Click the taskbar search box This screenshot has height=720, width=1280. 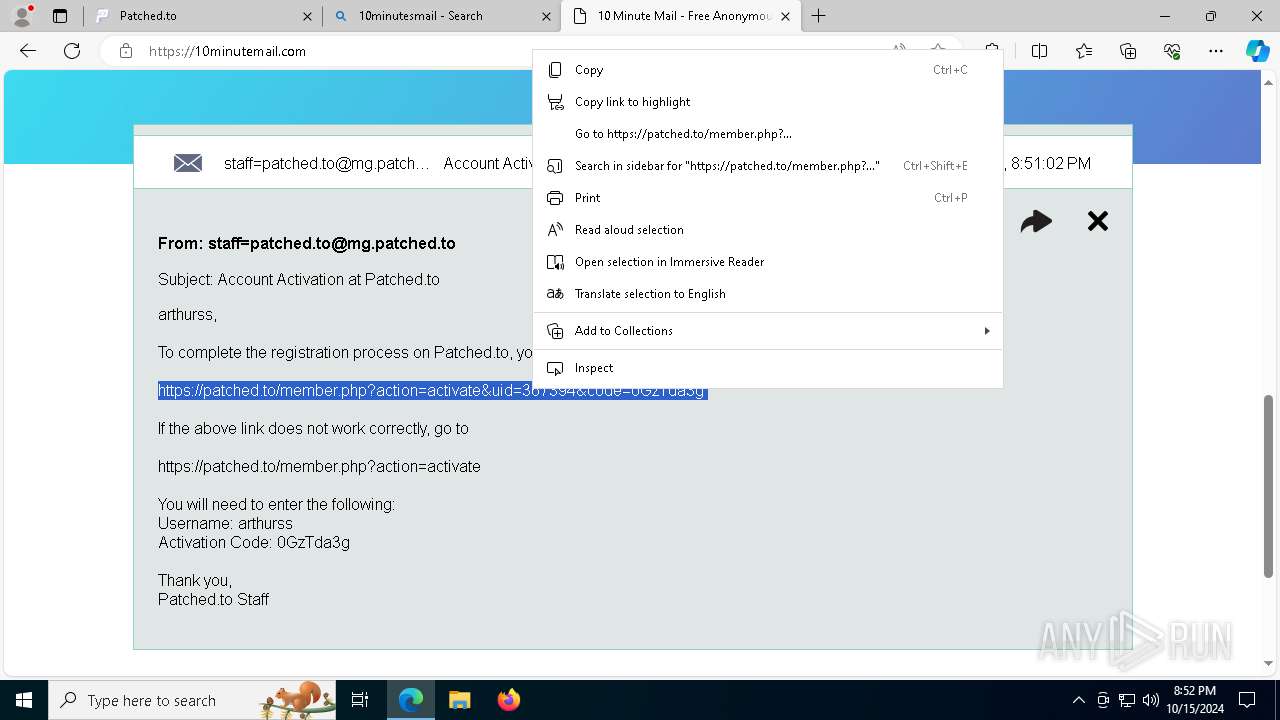point(192,700)
